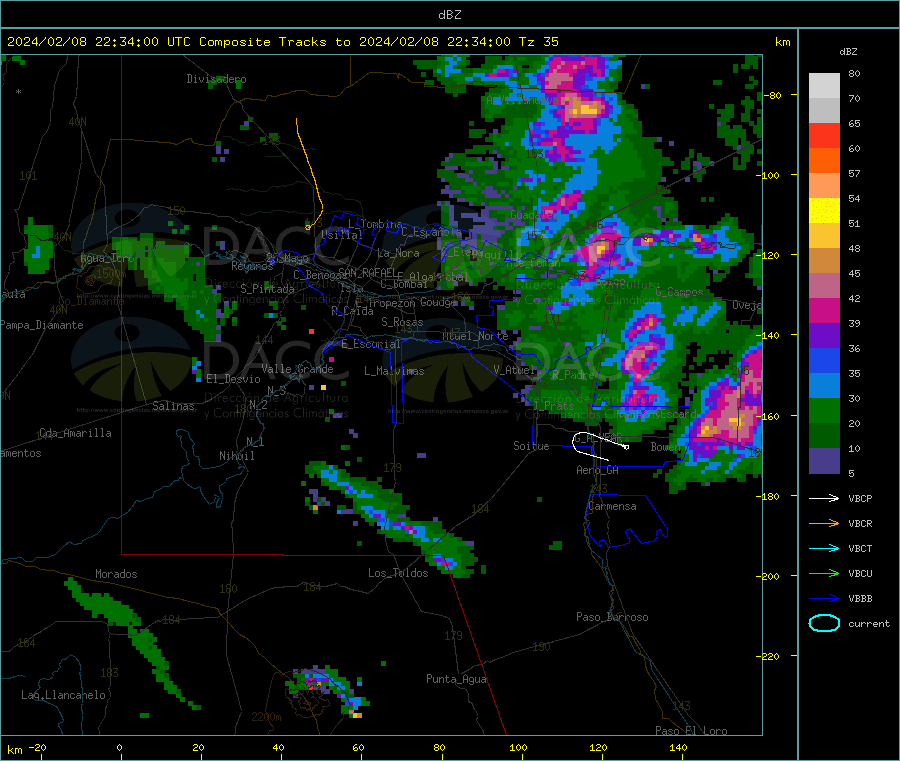Click the blue VBBB arrow legend icon
The height and width of the screenshot is (761, 900).
(x=824, y=598)
